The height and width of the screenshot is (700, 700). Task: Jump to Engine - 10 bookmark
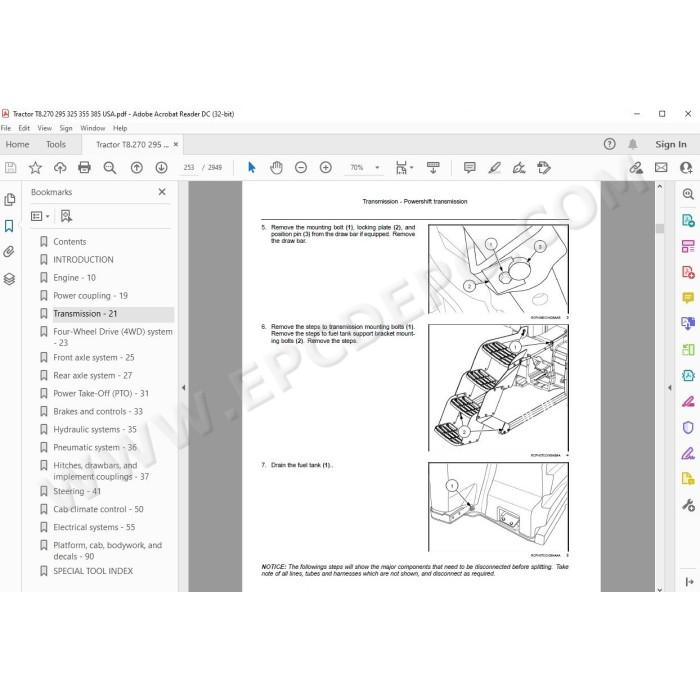point(75,278)
